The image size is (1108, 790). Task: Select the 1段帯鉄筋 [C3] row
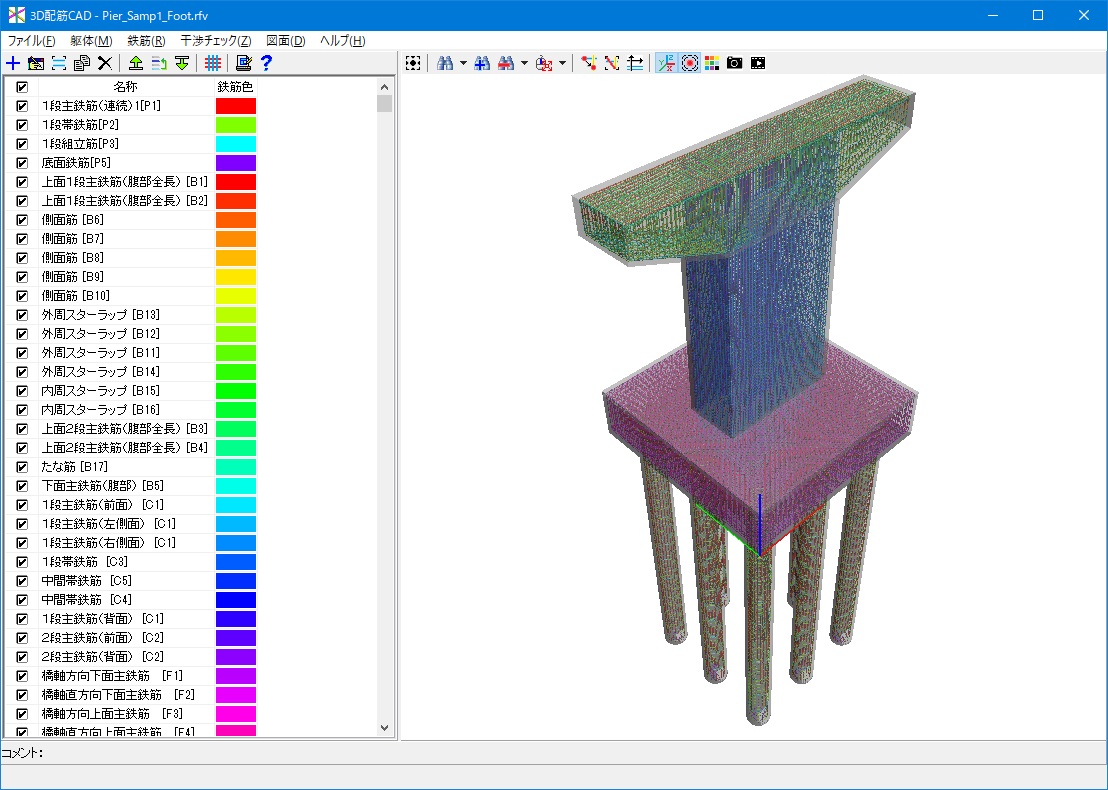click(x=130, y=562)
